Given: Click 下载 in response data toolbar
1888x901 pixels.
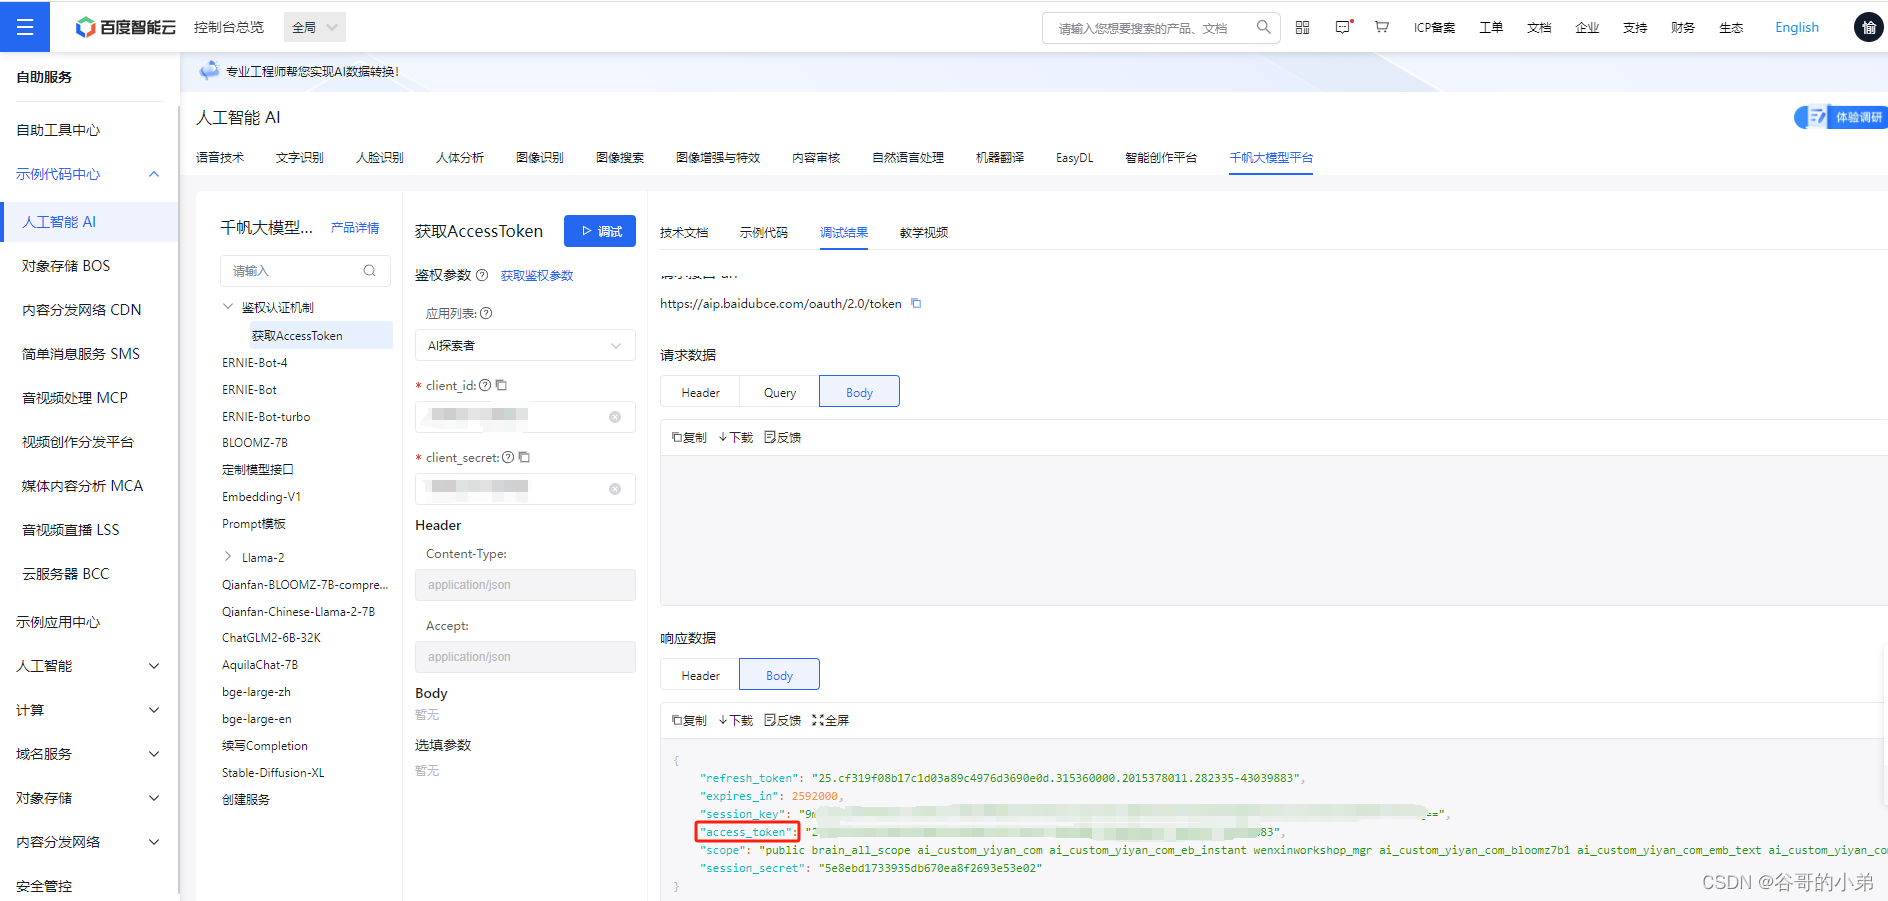Looking at the screenshot, I should 735,720.
